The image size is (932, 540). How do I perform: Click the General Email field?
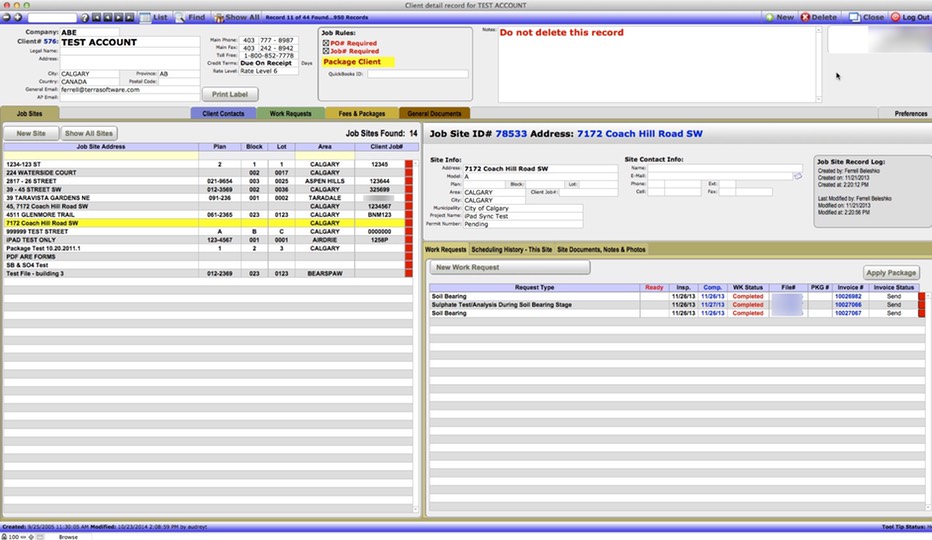(130, 90)
